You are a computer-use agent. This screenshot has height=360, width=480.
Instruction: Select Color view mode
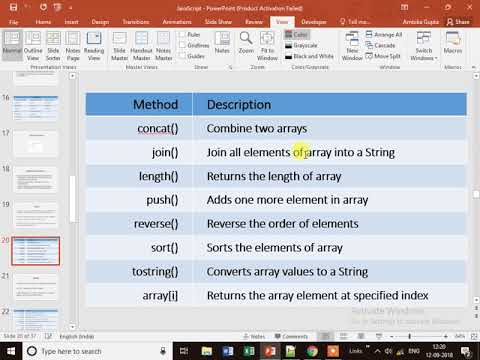296,34
